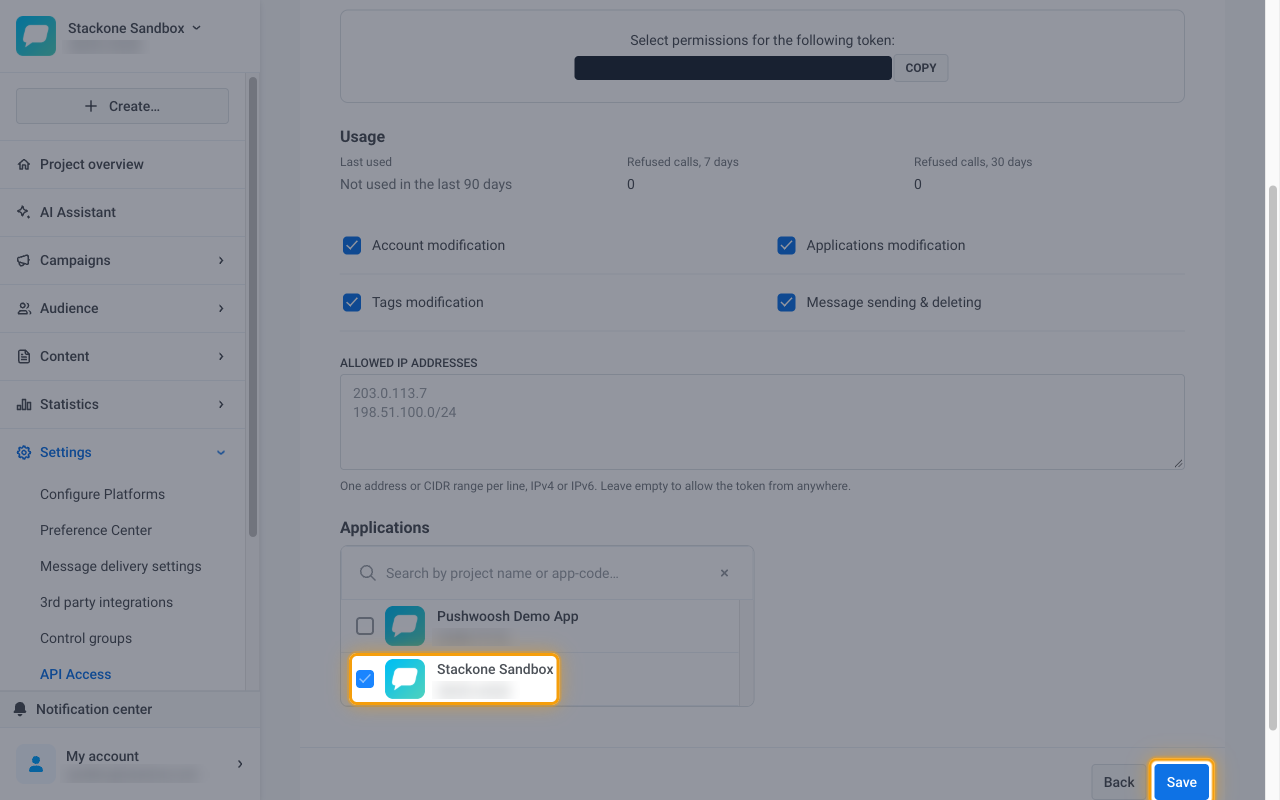Open the API Access link
This screenshot has height=800, width=1280.
(76, 674)
